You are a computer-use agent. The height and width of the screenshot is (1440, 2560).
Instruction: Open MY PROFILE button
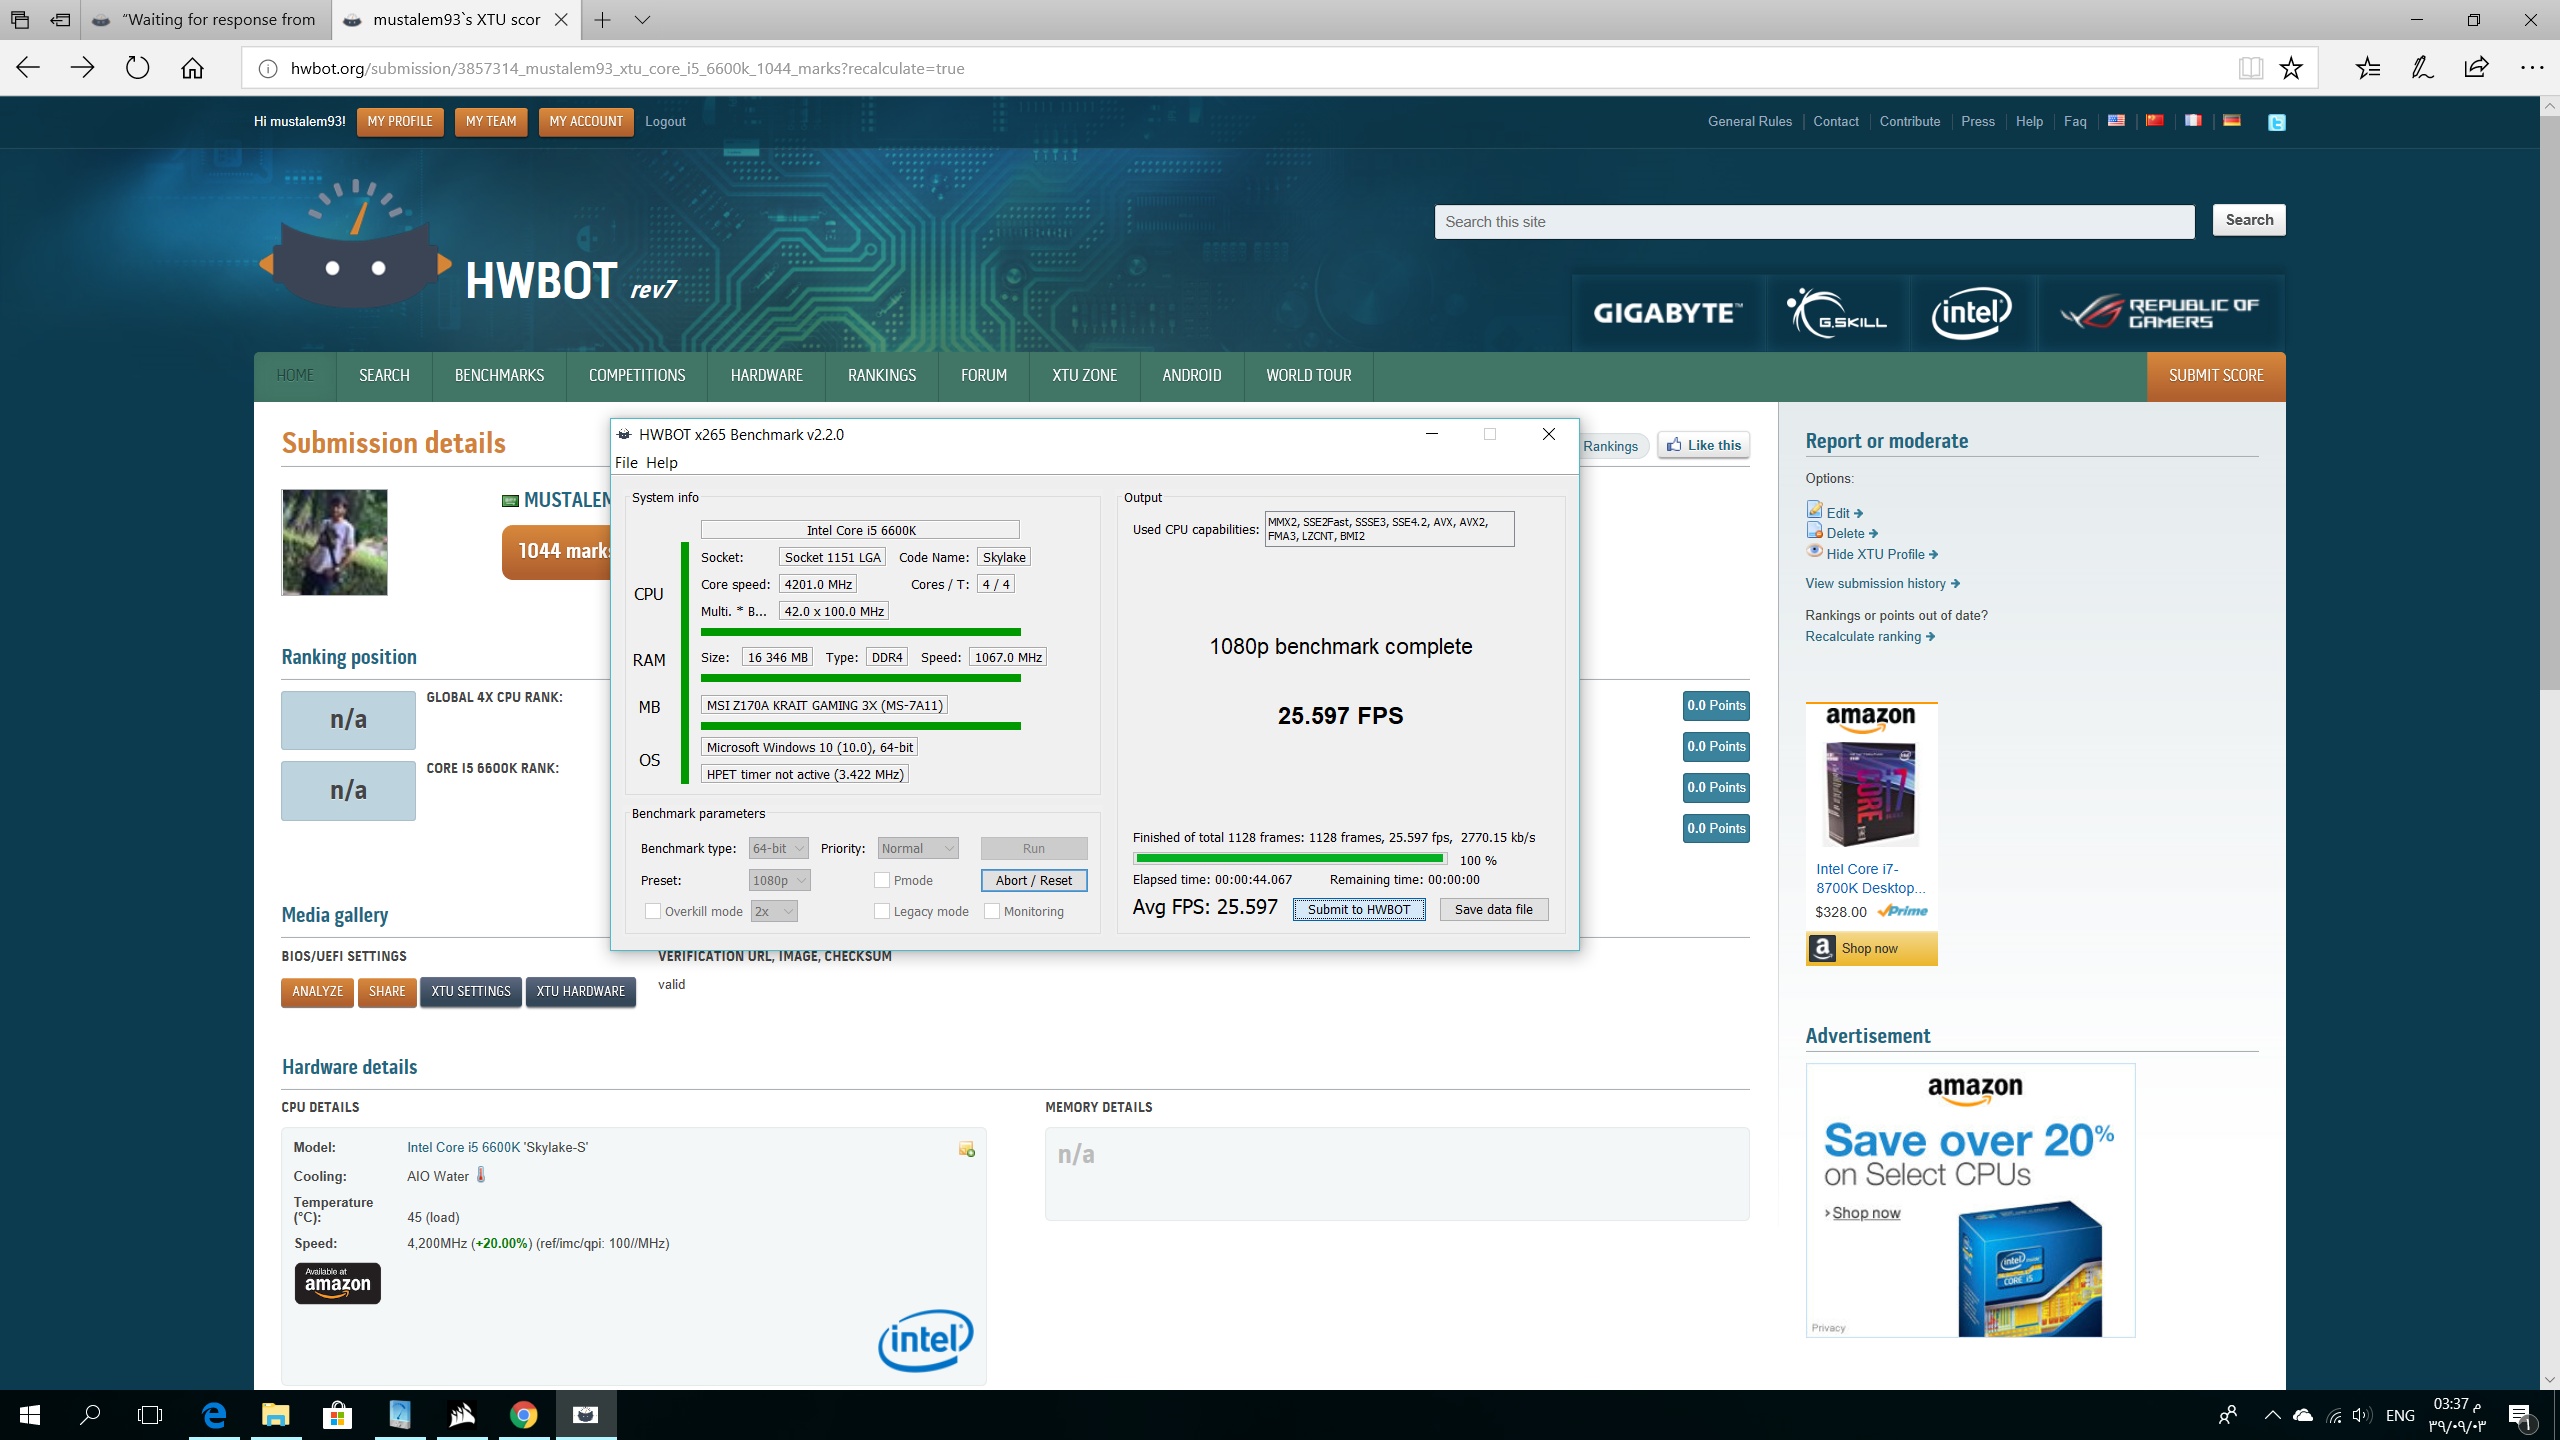point(400,121)
